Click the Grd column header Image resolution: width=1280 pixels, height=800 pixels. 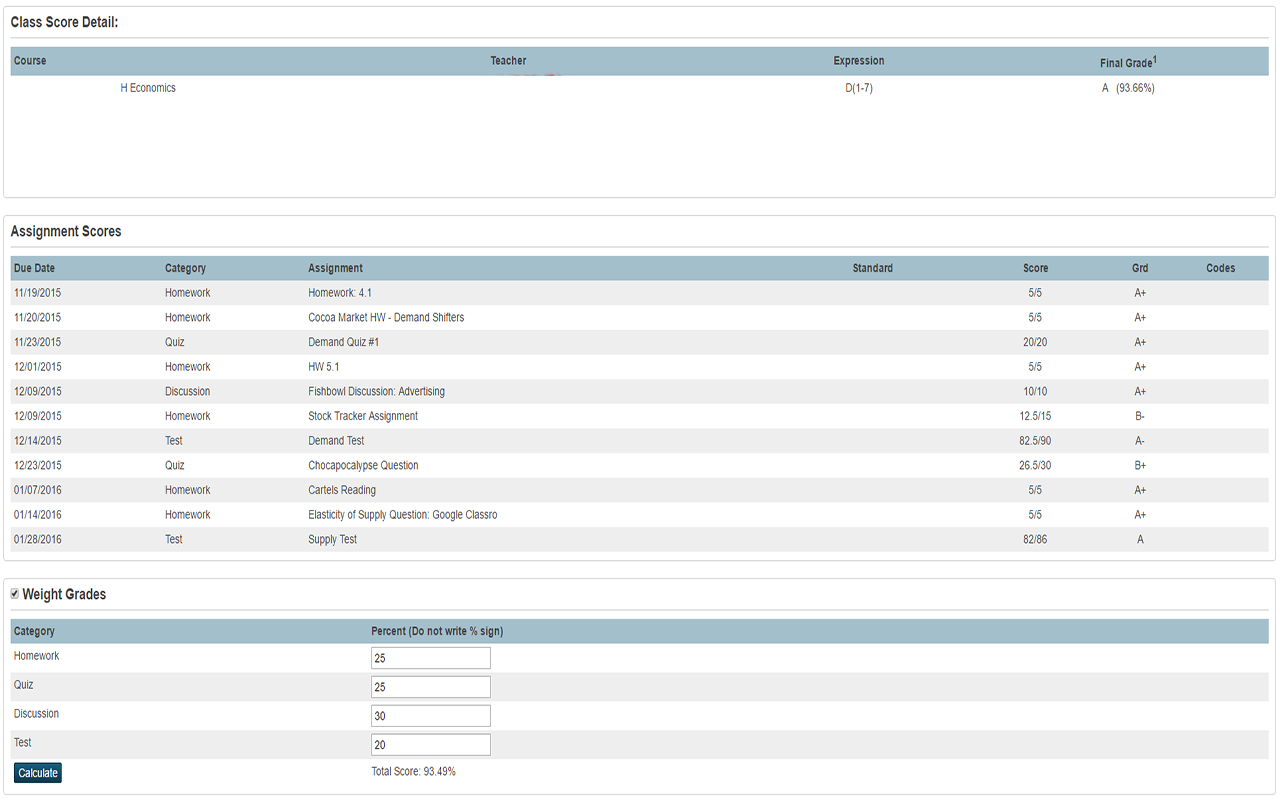pyautogui.click(x=1140, y=268)
